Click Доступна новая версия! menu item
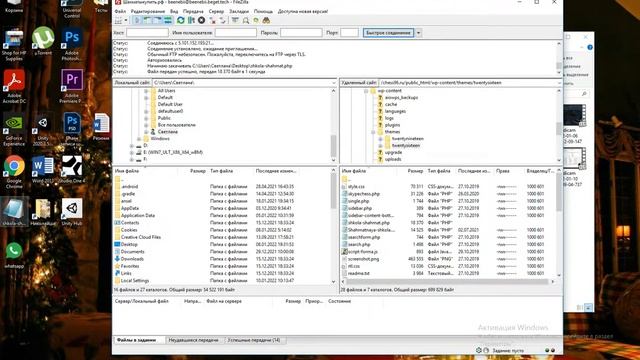Viewport: 640px width, 360px height. [303, 11]
